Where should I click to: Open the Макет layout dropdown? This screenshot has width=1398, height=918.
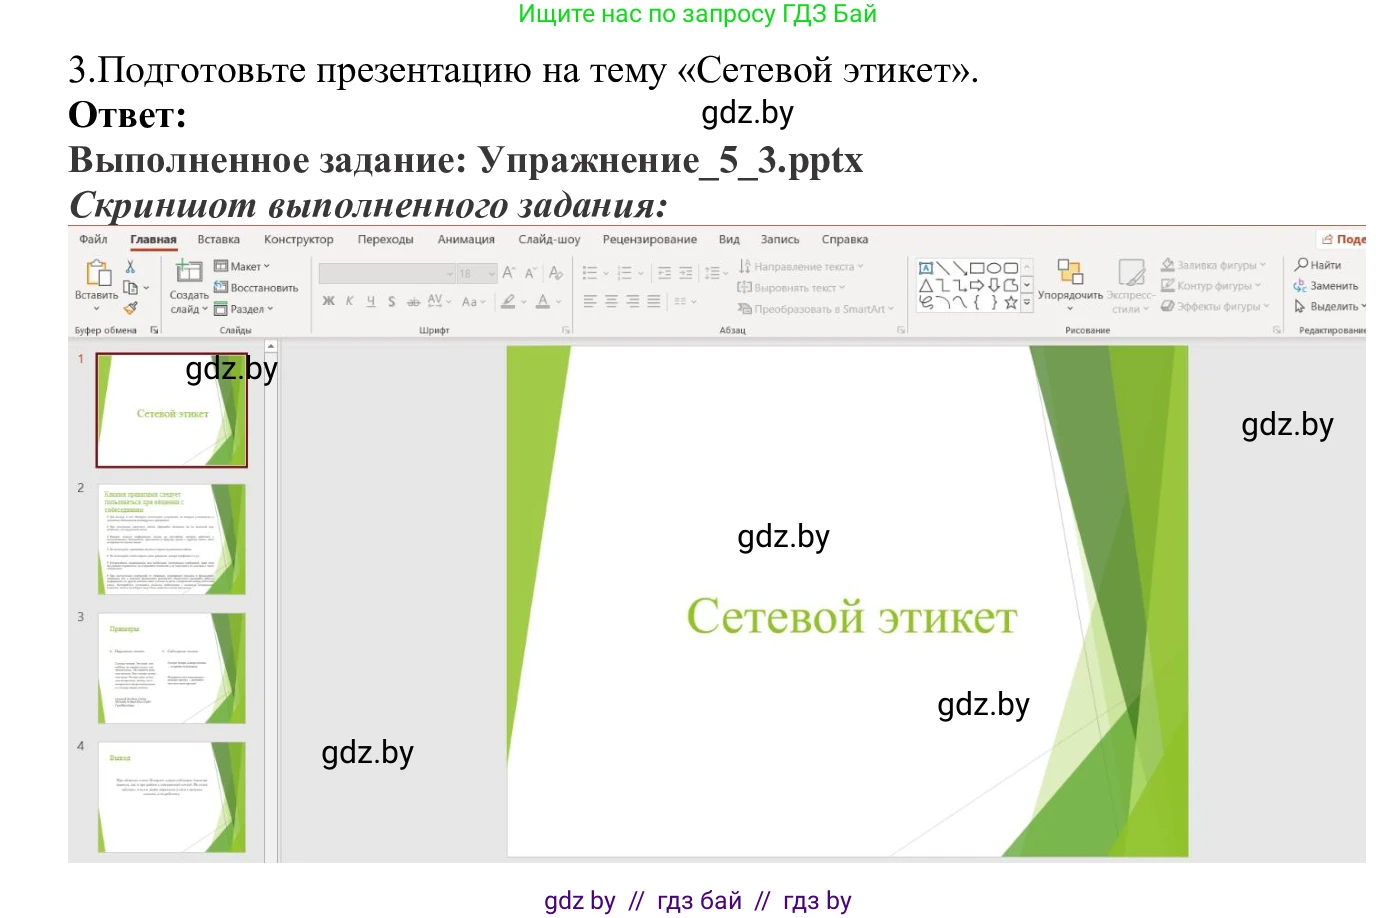click(242, 266)
